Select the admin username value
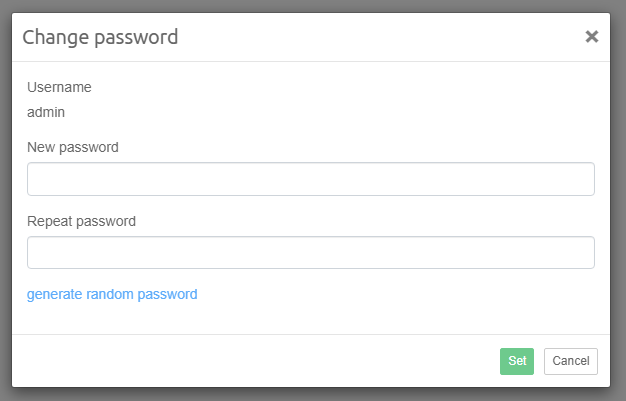 [46, 113]
